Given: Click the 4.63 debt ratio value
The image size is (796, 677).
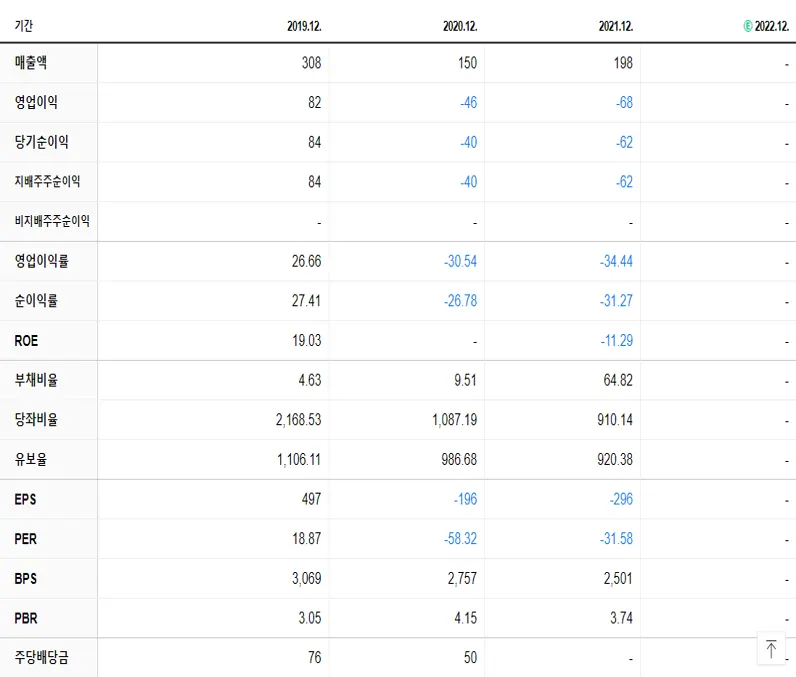Looking at the screenshot, I should 310,380.
